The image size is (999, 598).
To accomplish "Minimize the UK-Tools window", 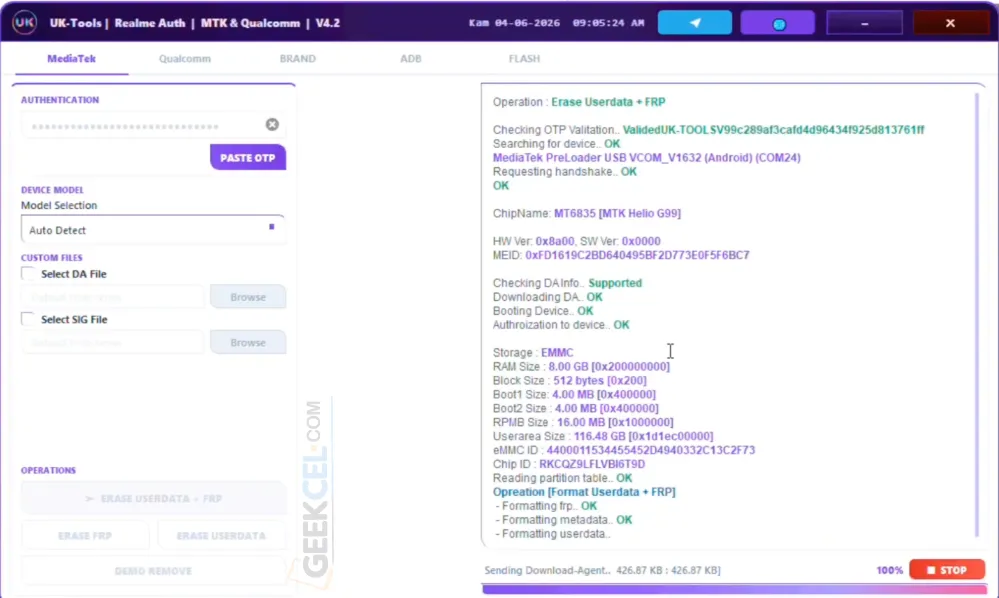I will pyautogui.click(x=864, y=23).
